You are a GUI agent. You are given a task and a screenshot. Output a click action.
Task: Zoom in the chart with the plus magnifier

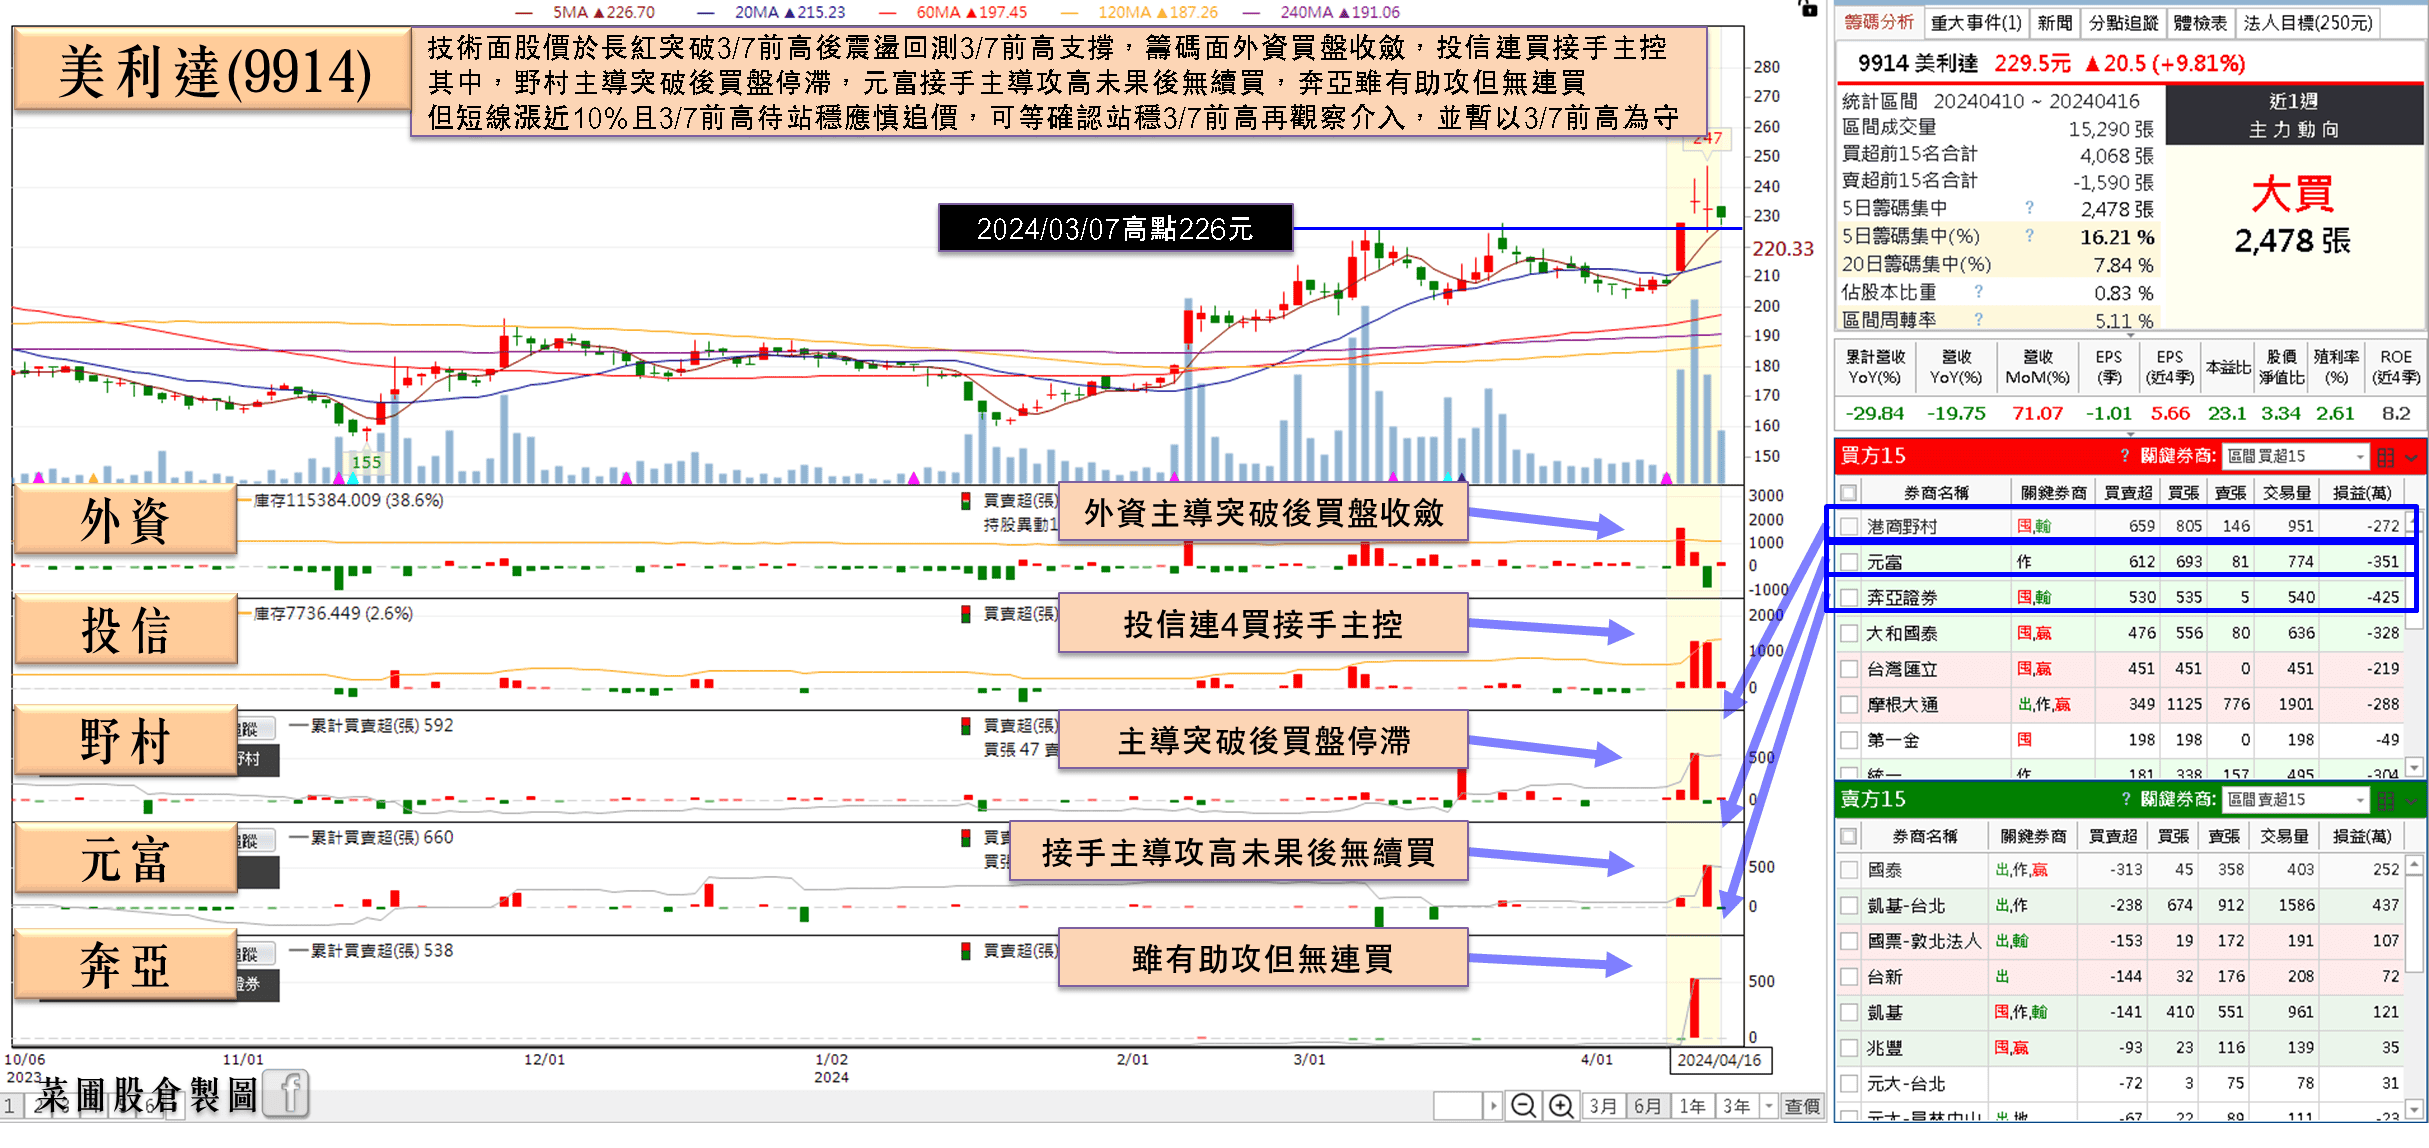click(x=1561, y=1106)
